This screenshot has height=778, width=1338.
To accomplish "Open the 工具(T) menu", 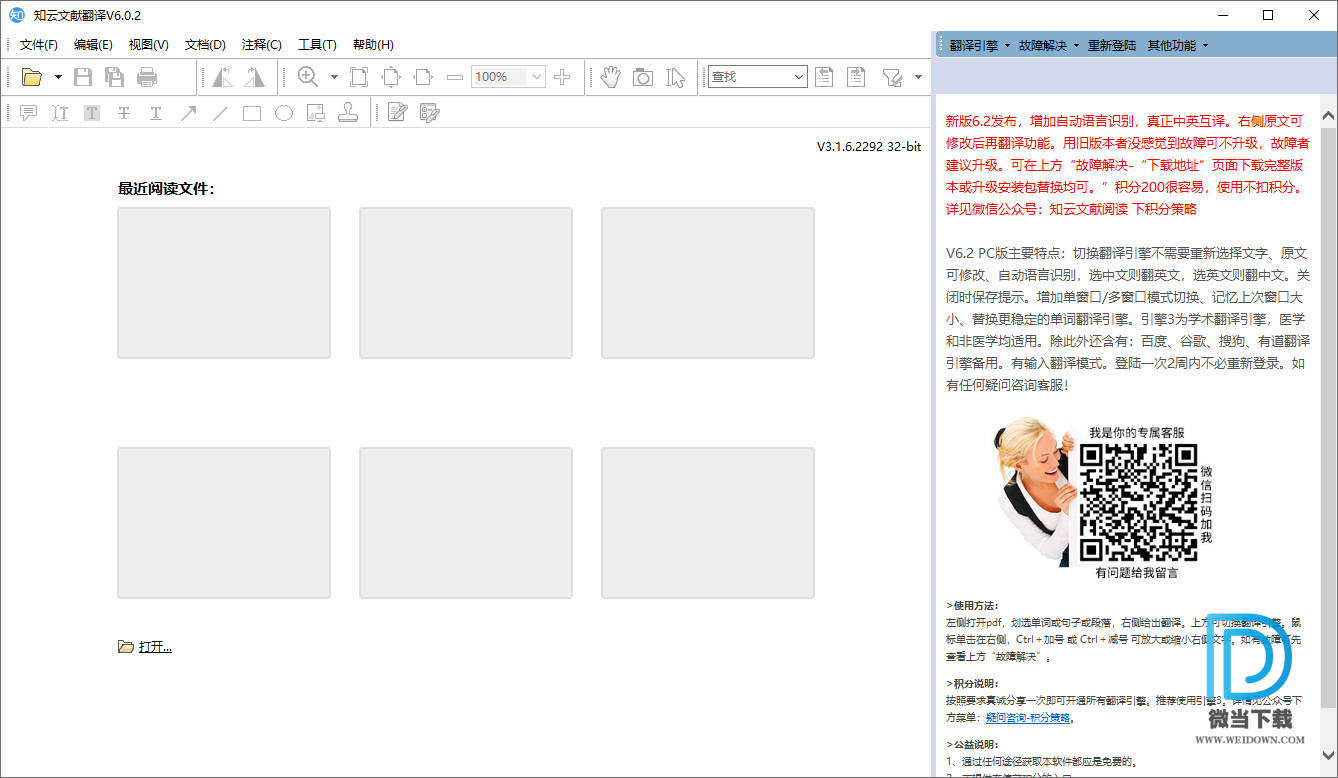I will click(x=317, y=45).
